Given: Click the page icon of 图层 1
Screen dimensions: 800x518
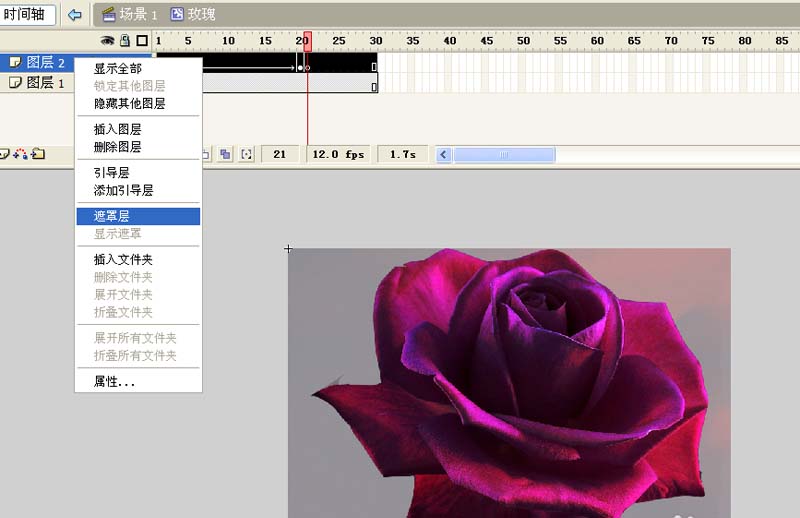Looking at the screenshot, I should point(15,82).
